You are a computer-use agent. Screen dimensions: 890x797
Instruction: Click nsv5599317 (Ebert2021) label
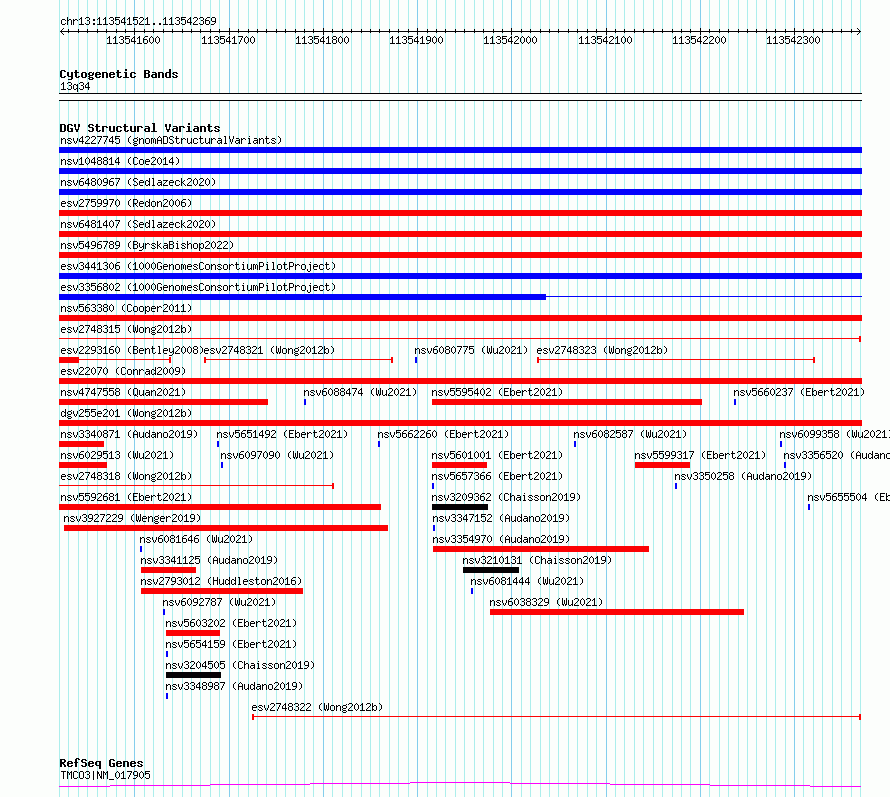click(x=700, y=455)
